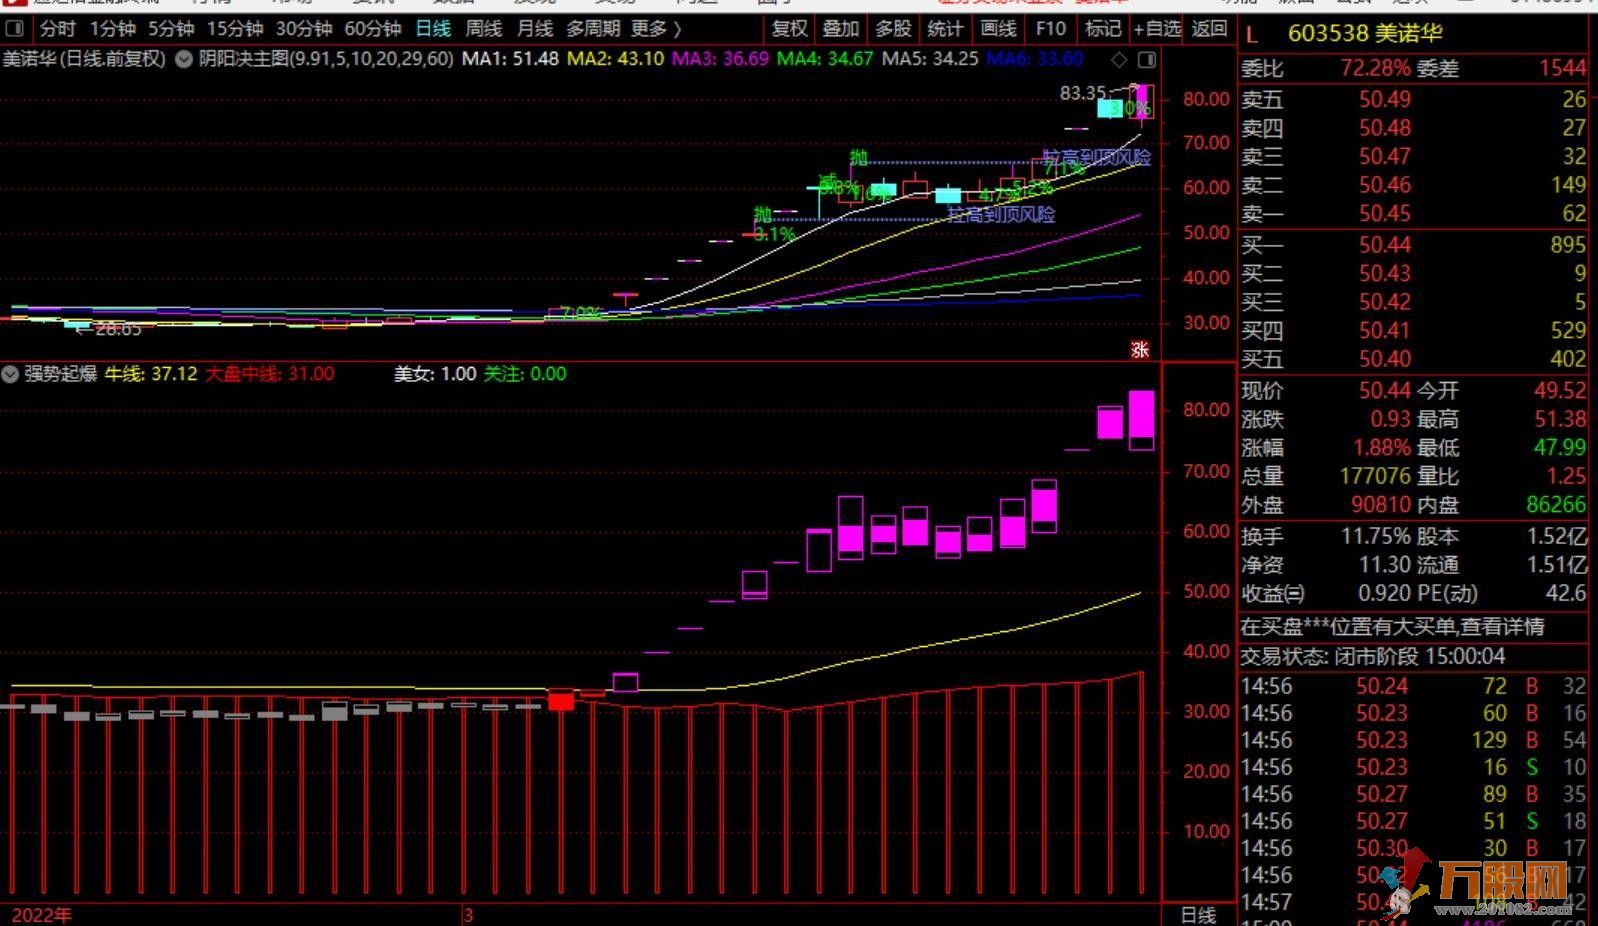
Task: Click stock title 603538 美诺华
Action: [1365, 34]
